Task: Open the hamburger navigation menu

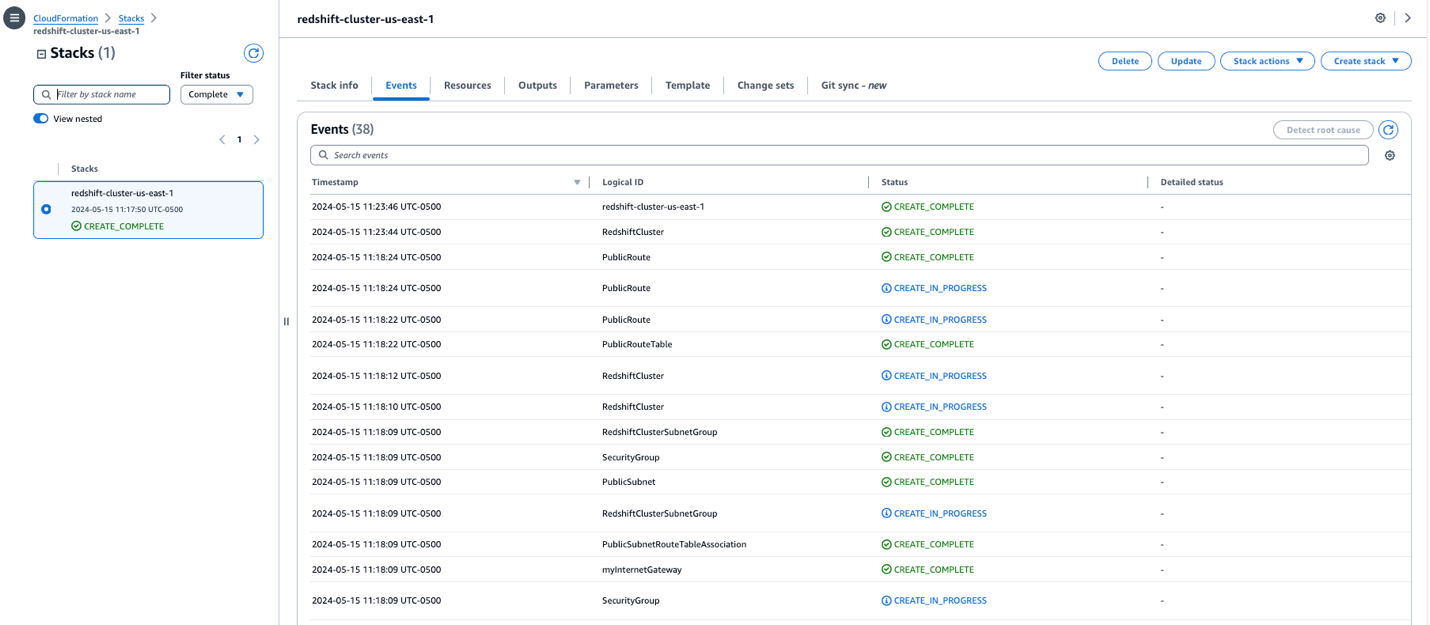Action: point(14,18)
